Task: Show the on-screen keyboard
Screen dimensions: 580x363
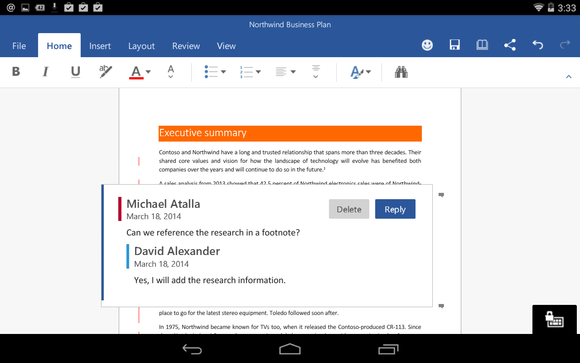Action: coord(554,319)
